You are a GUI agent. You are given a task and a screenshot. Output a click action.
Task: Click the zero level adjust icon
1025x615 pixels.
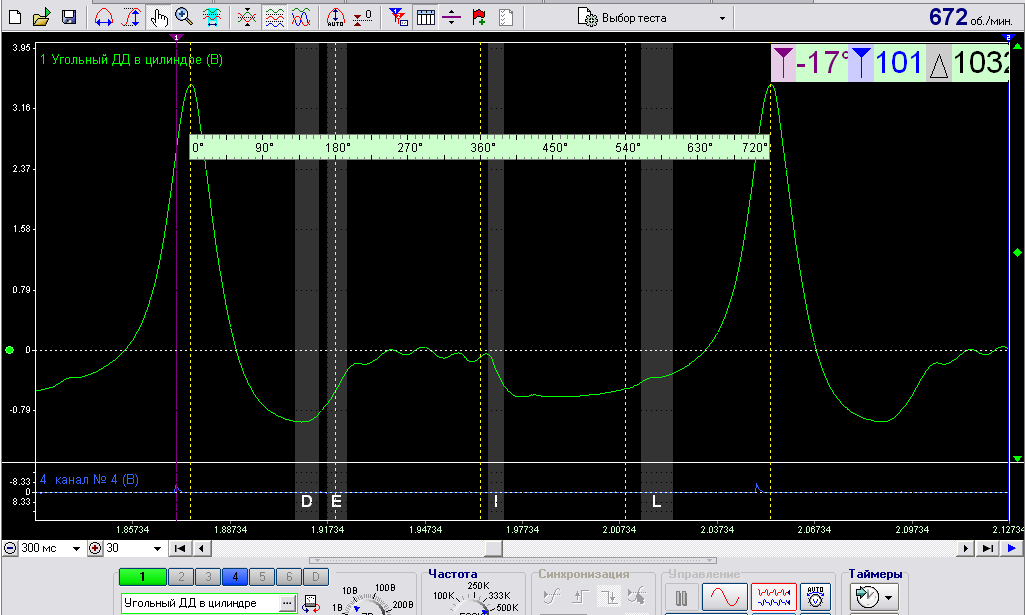(363, 17)
